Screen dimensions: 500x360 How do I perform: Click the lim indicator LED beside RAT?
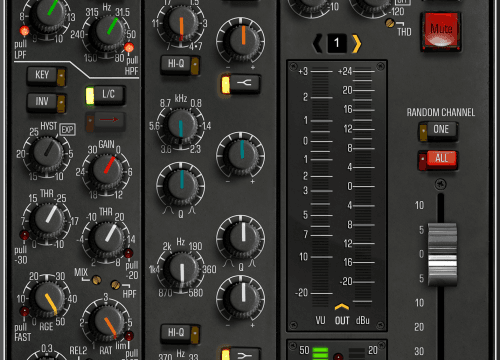point(129,336)
